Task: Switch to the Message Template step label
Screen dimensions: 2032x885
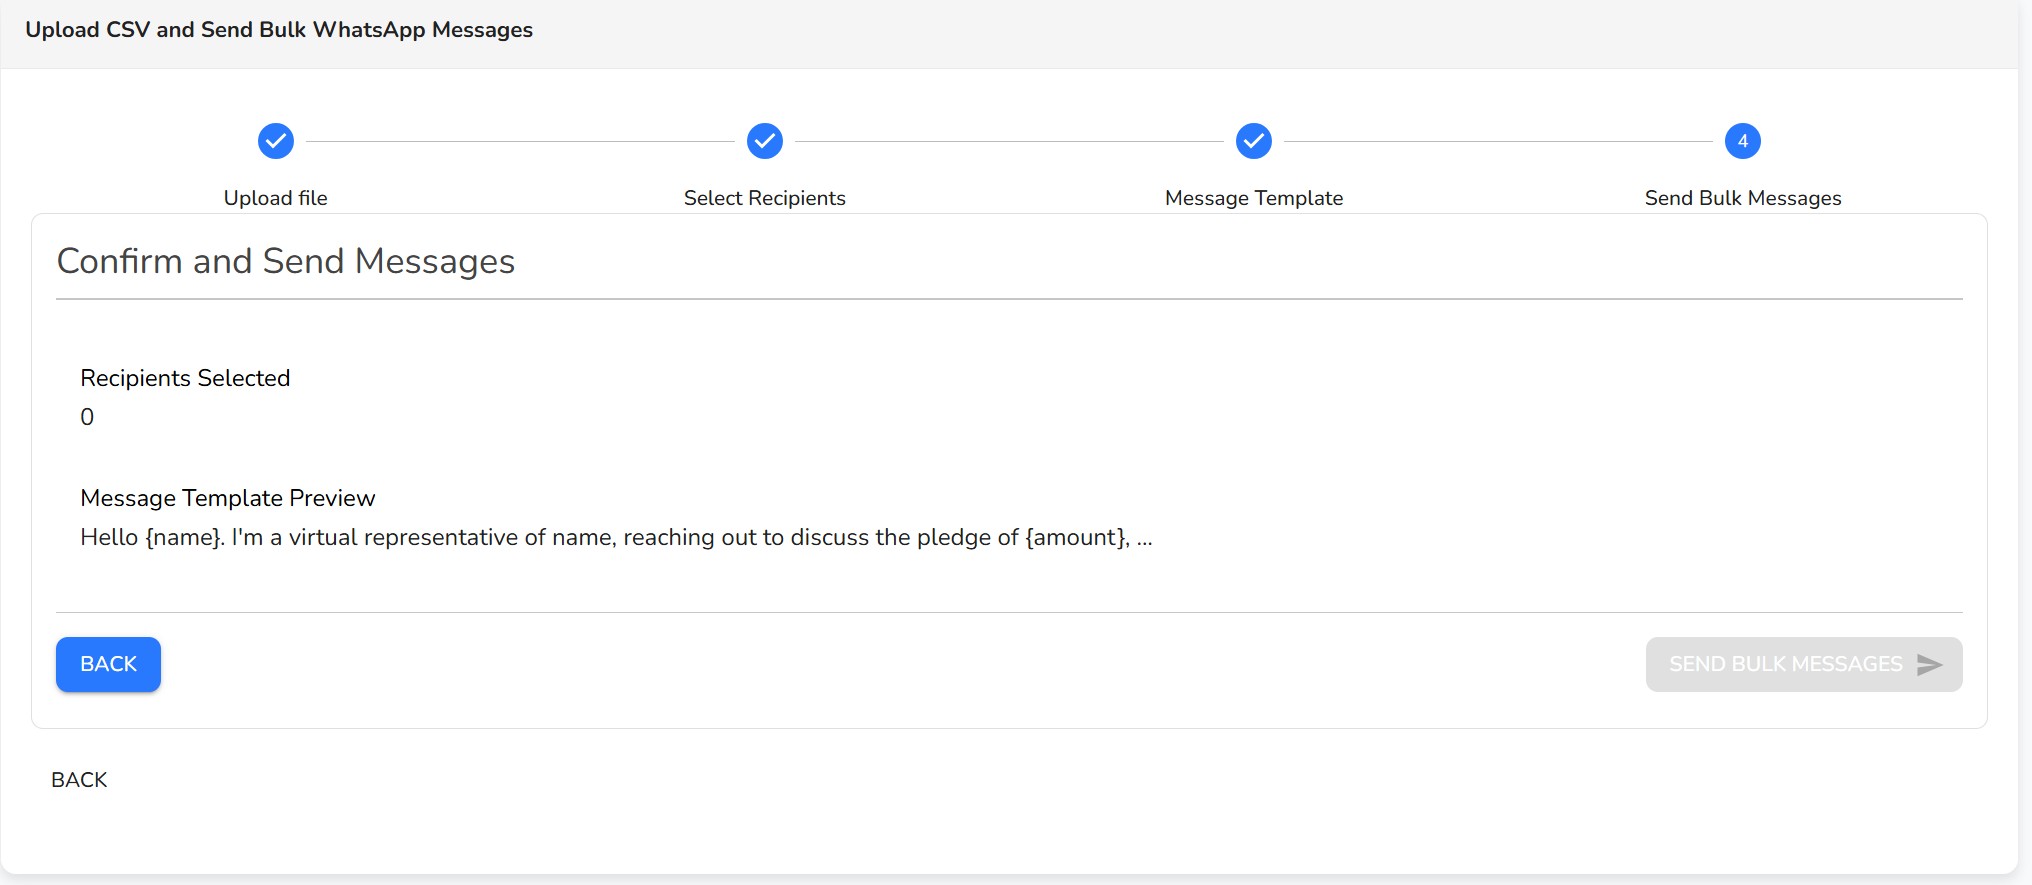Action: point(1254,198)
